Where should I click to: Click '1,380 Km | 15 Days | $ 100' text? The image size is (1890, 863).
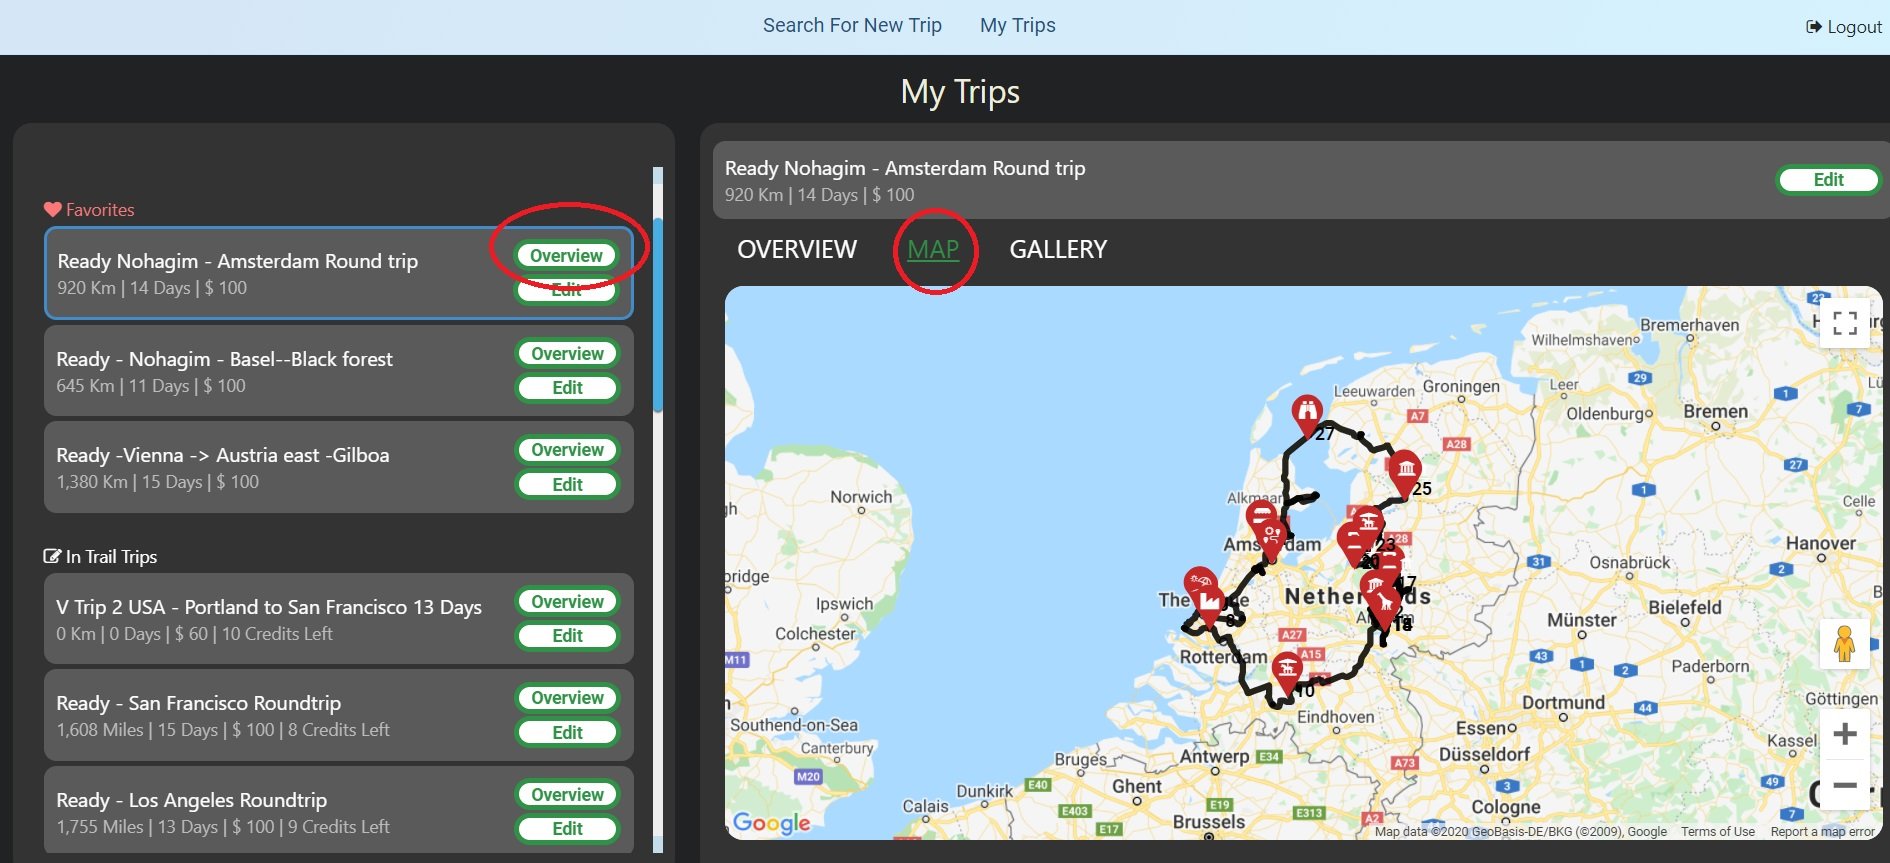click(157, 482)
